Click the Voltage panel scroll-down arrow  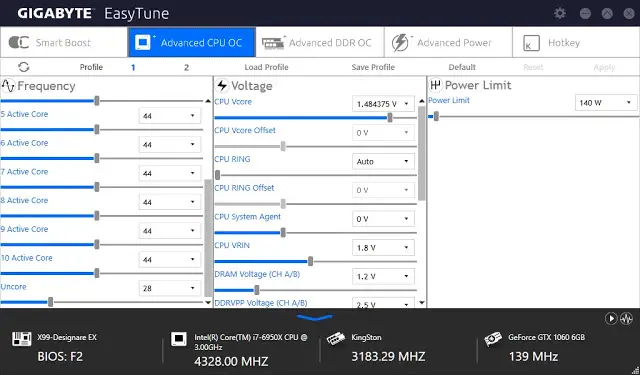[x=422, y=303]
